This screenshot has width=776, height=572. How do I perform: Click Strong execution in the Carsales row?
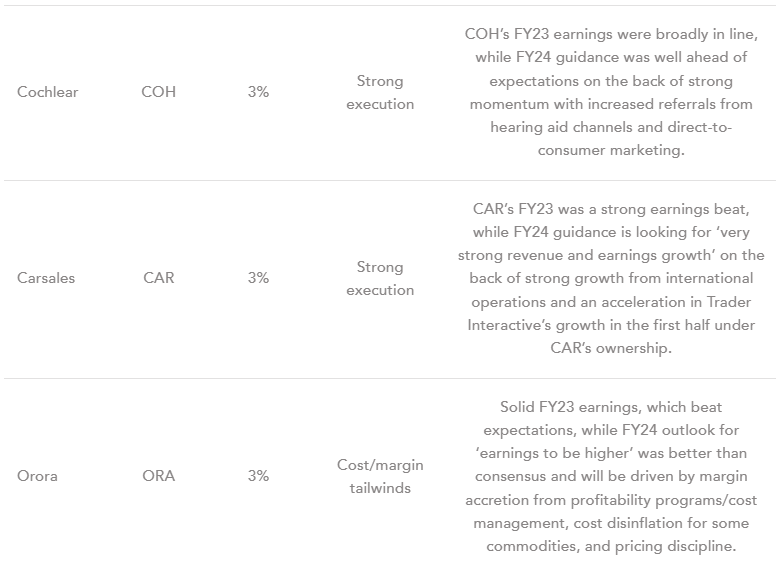tap(380, 278)
